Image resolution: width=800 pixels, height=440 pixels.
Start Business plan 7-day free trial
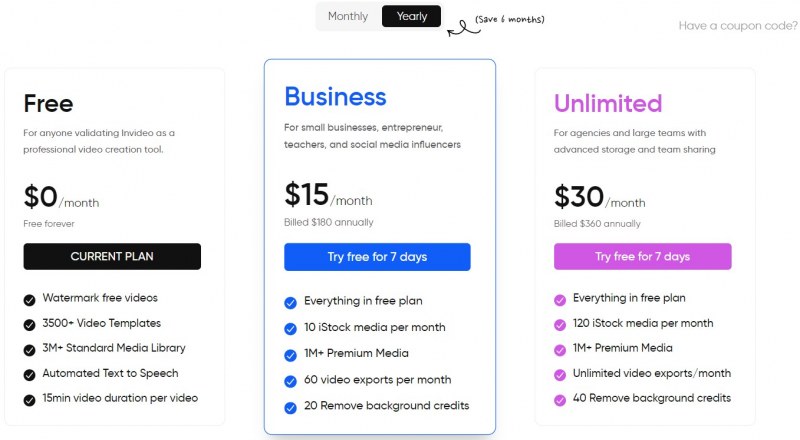click(377, 257)
